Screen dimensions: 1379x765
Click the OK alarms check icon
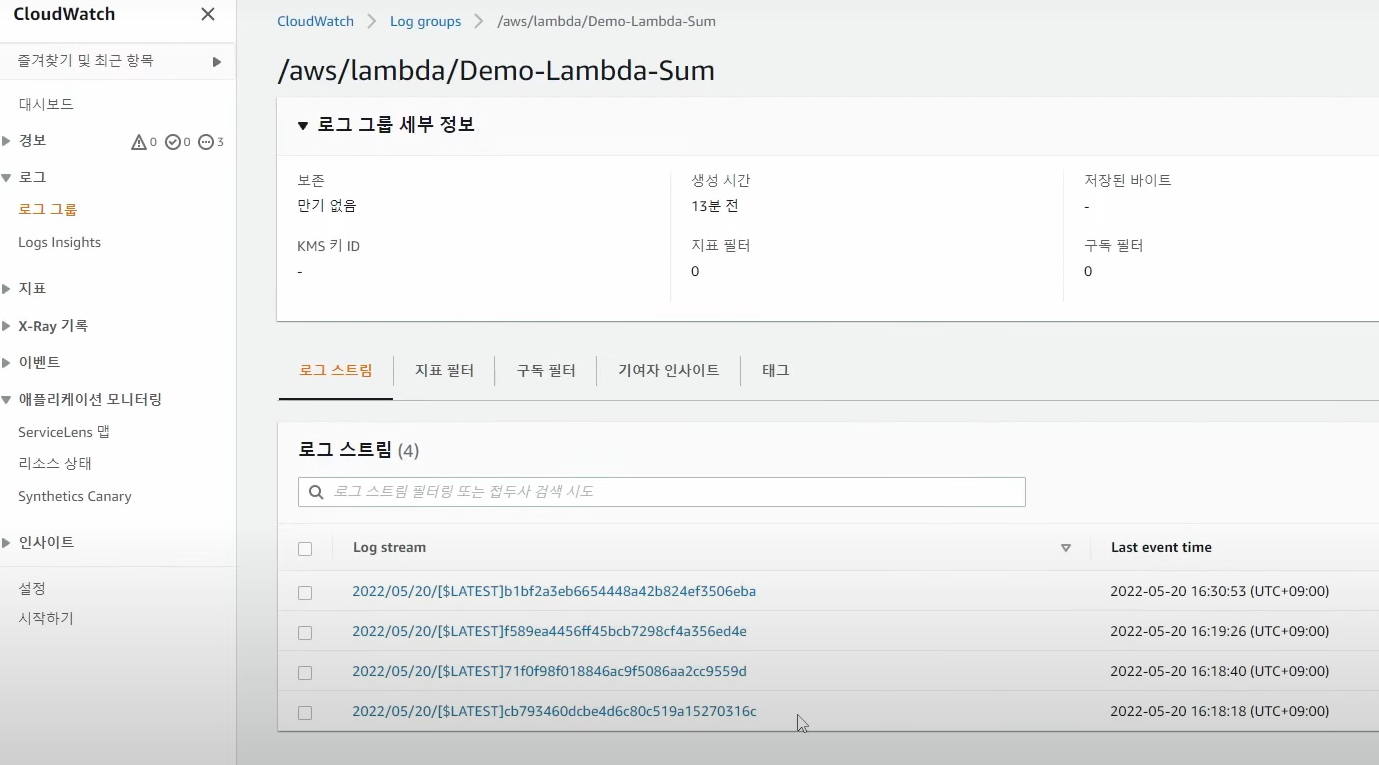[x=172, y=142]
